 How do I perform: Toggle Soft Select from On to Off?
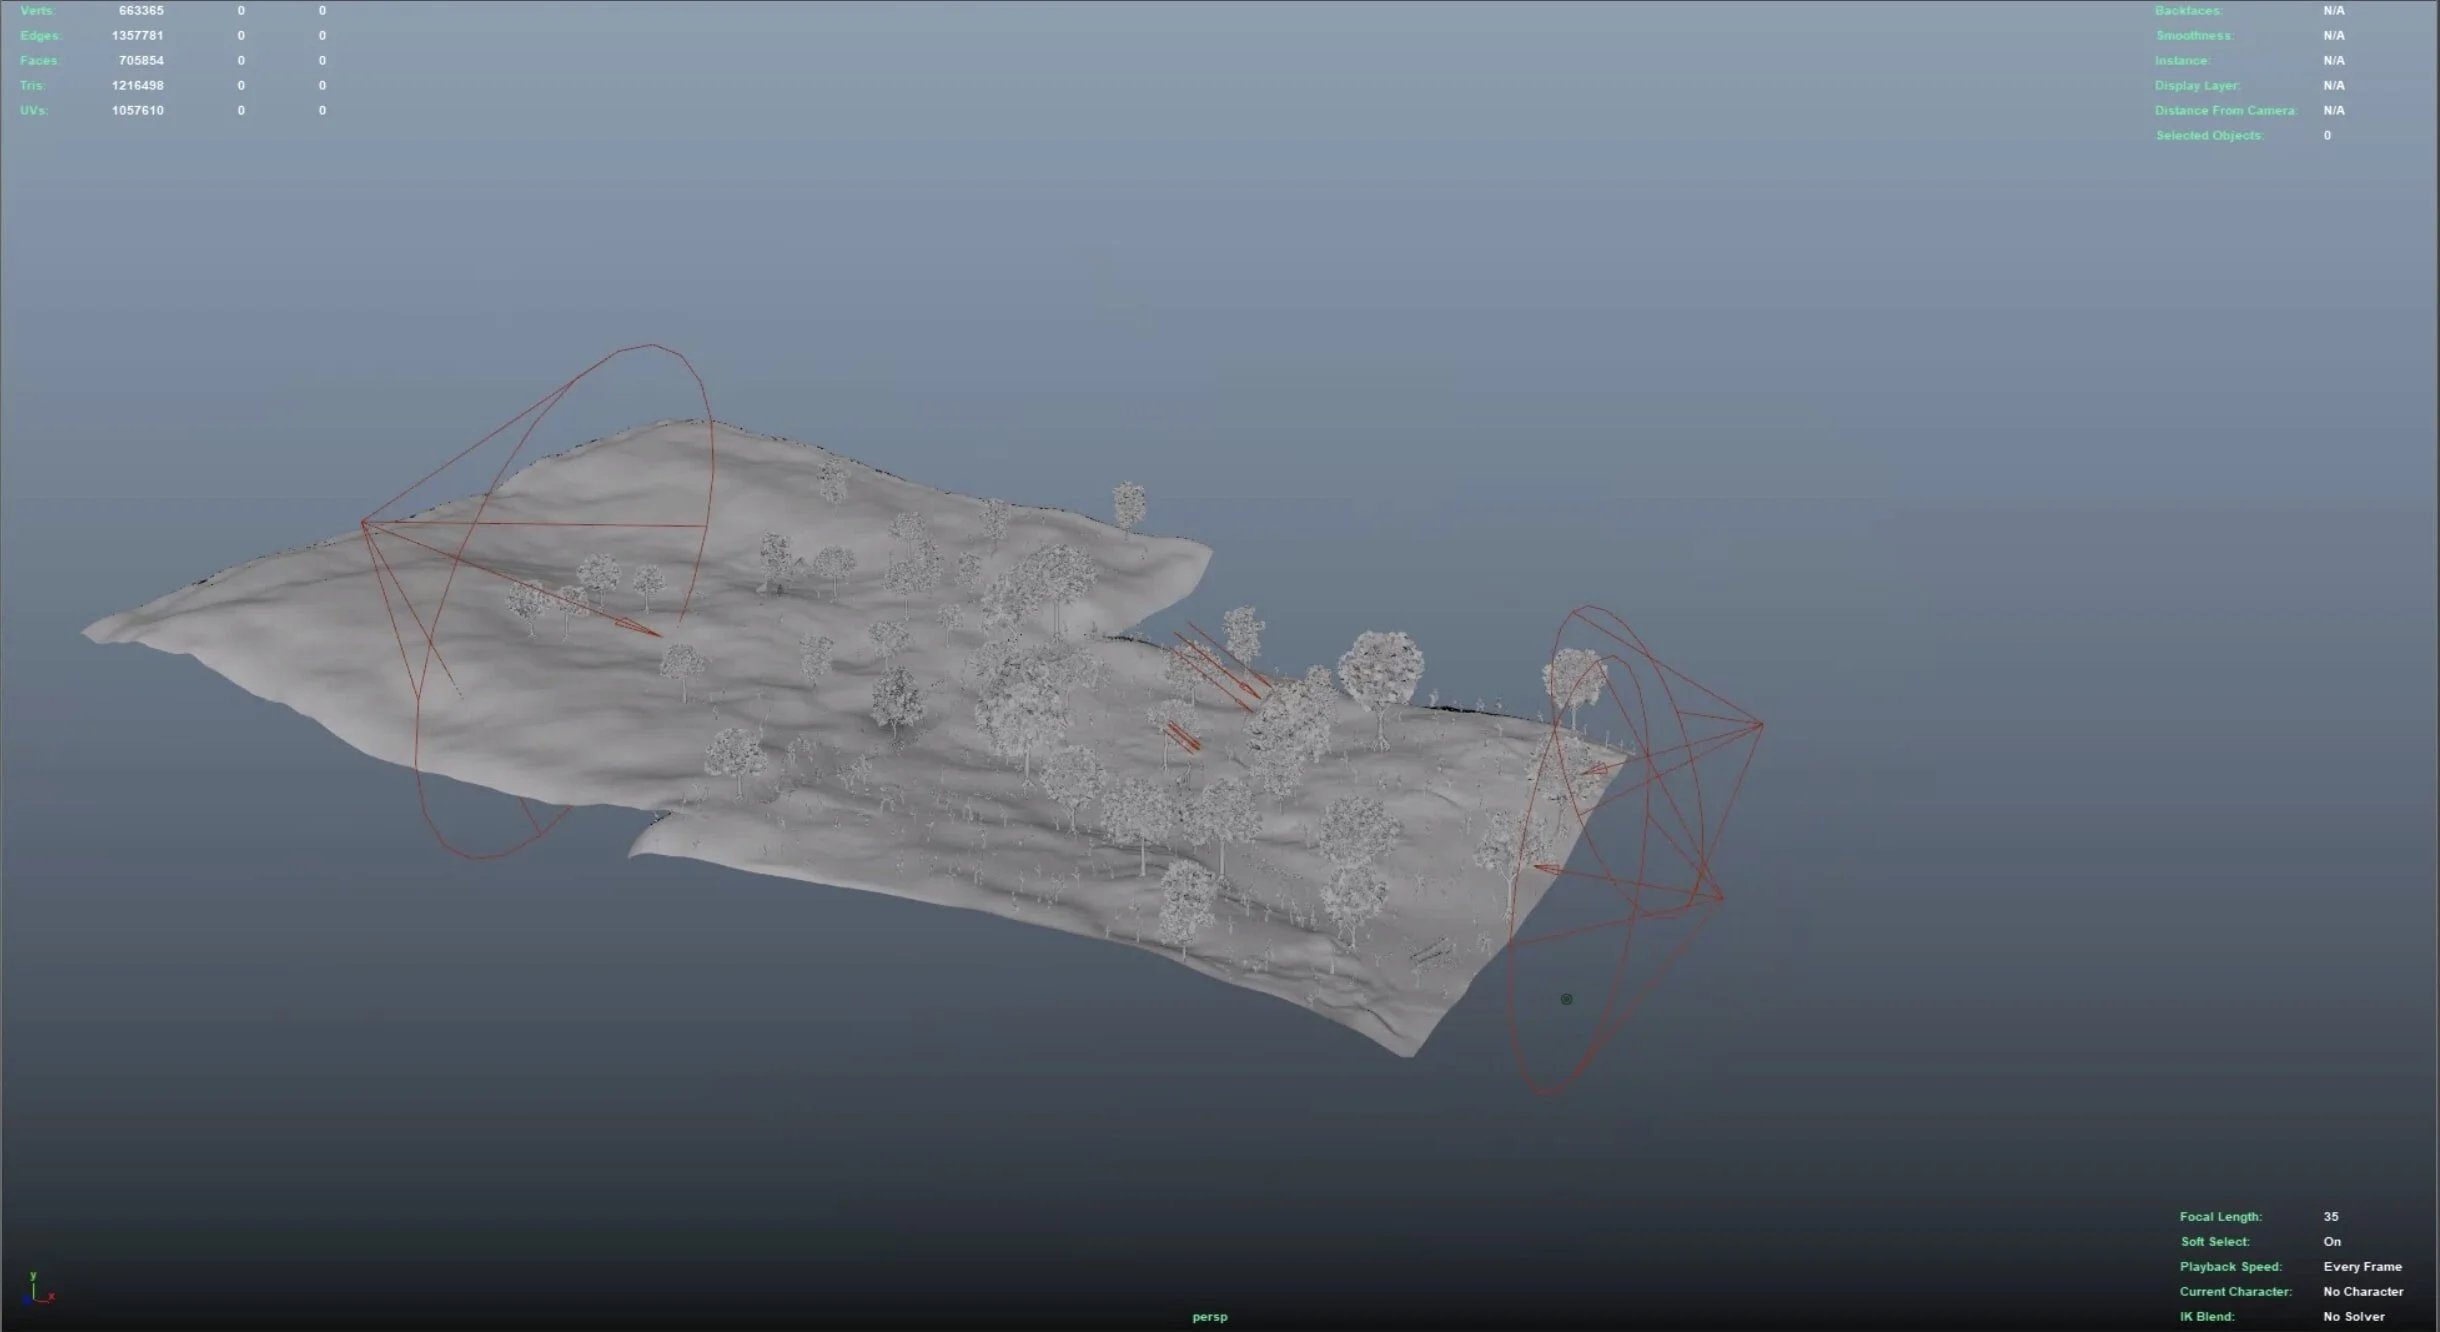2332,1241
